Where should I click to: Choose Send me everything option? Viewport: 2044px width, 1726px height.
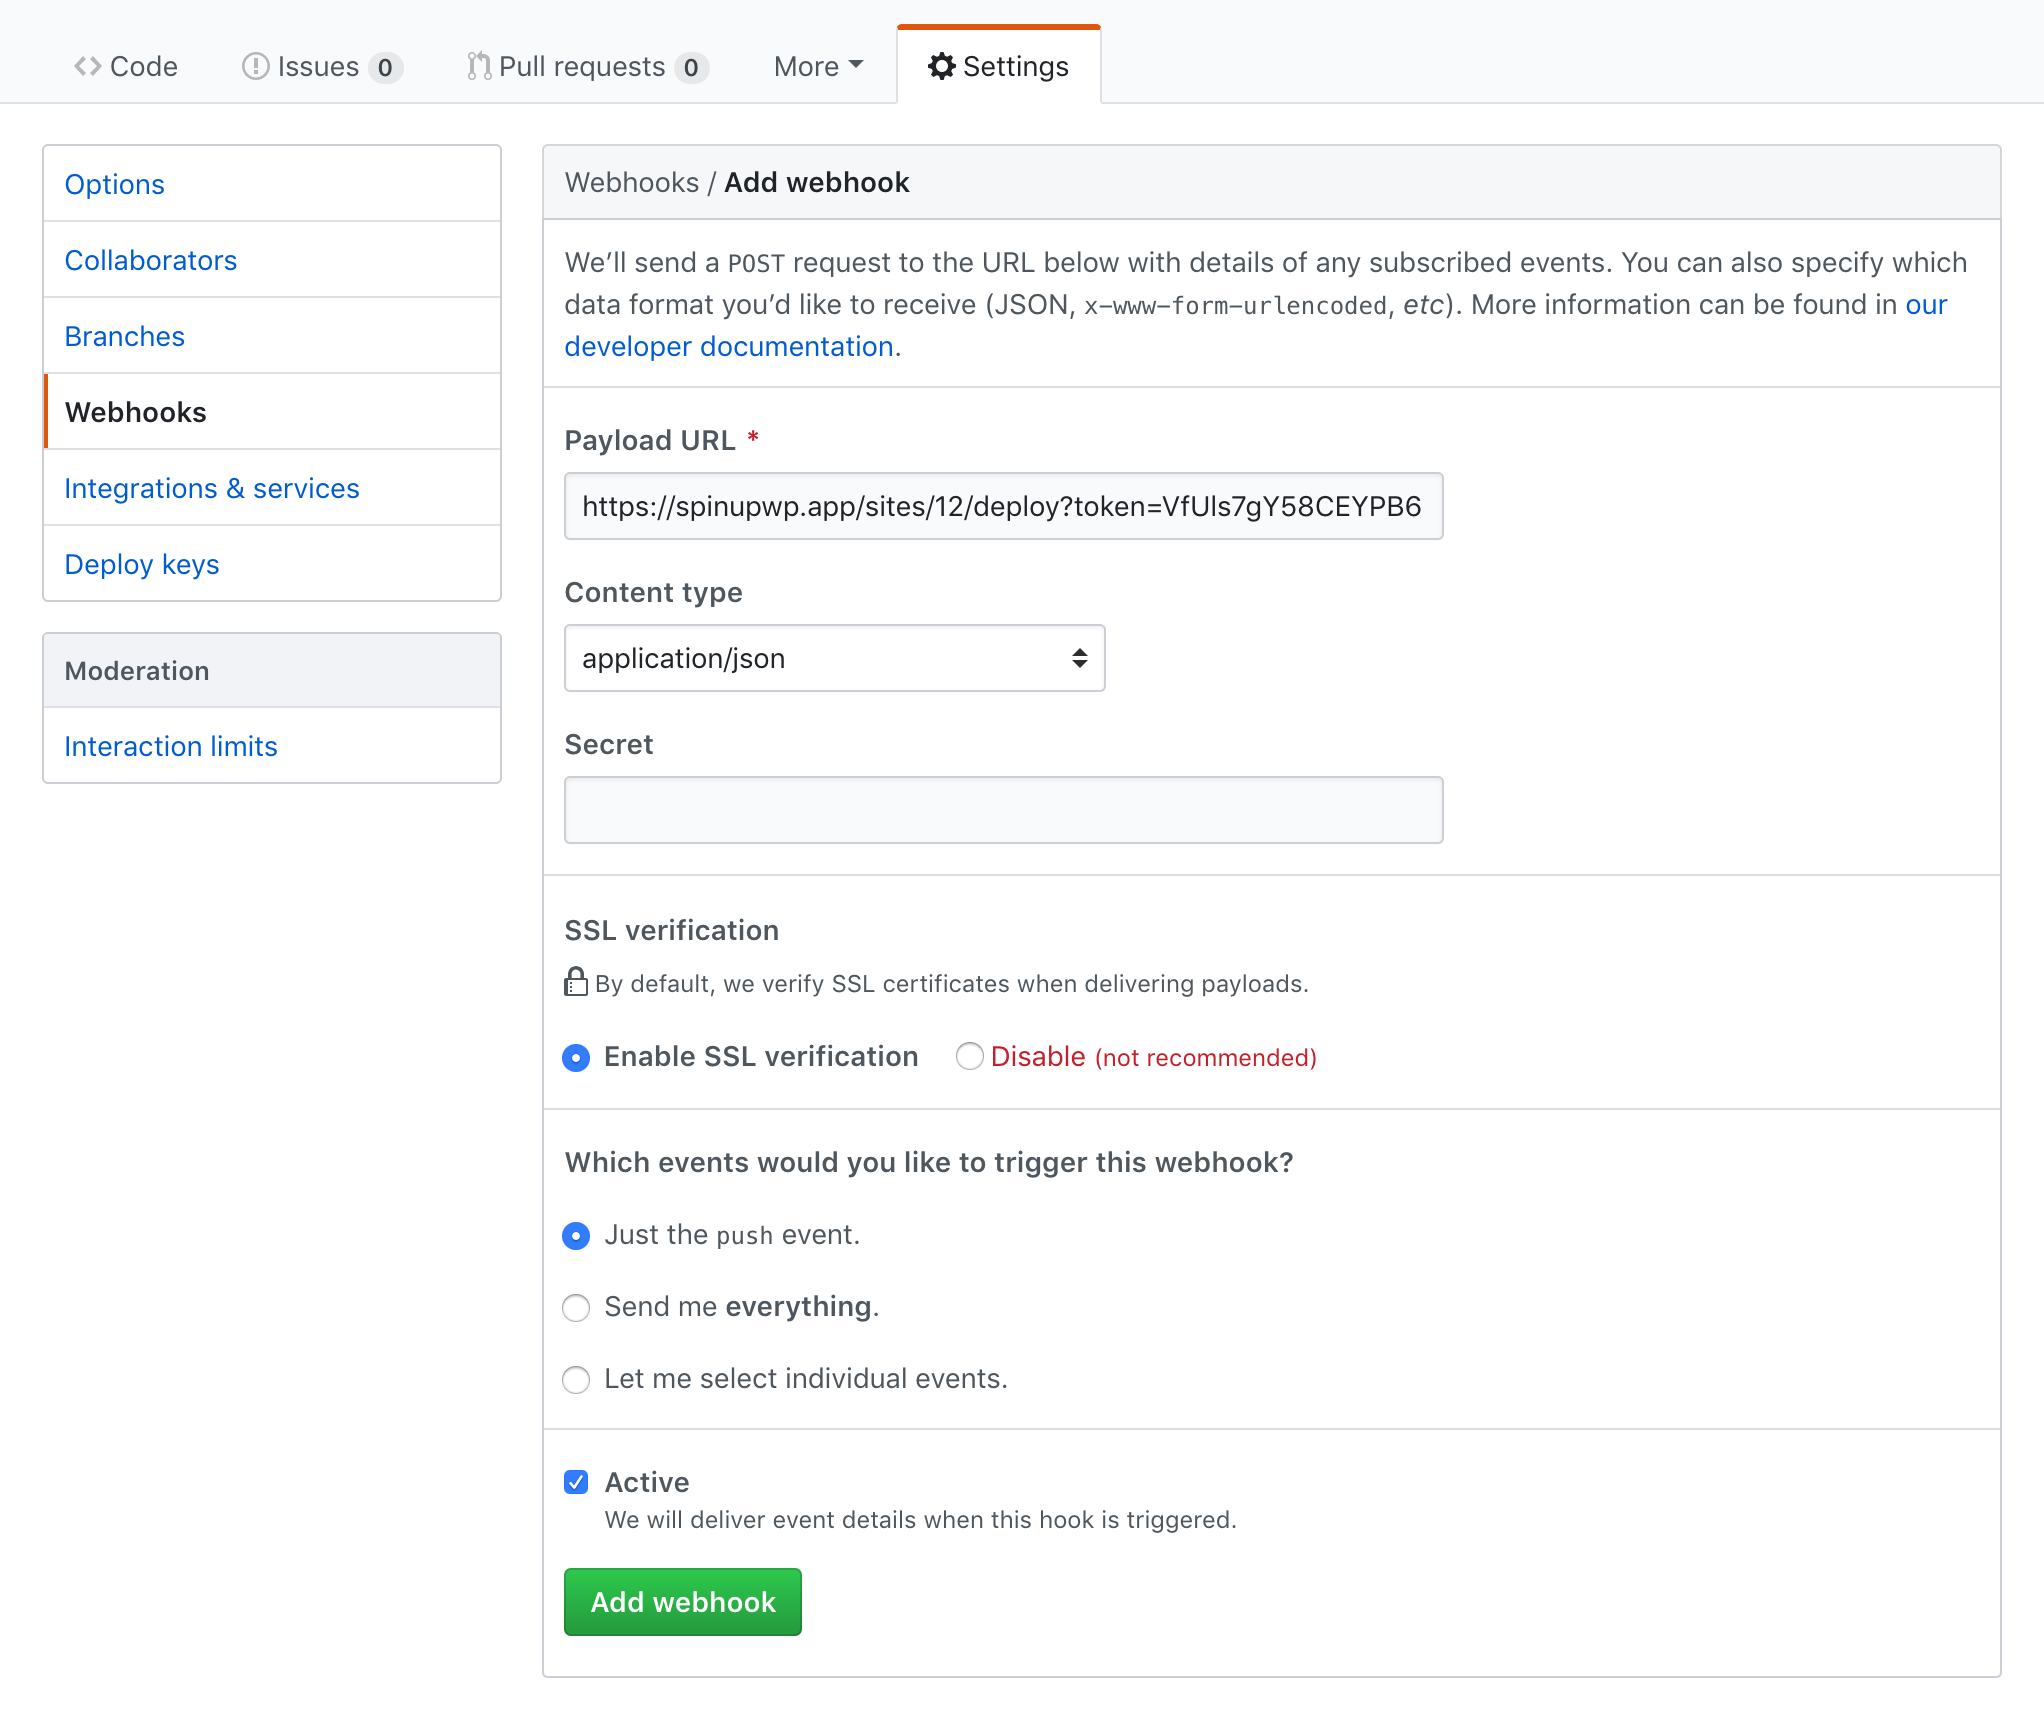tap(576, 1307)
